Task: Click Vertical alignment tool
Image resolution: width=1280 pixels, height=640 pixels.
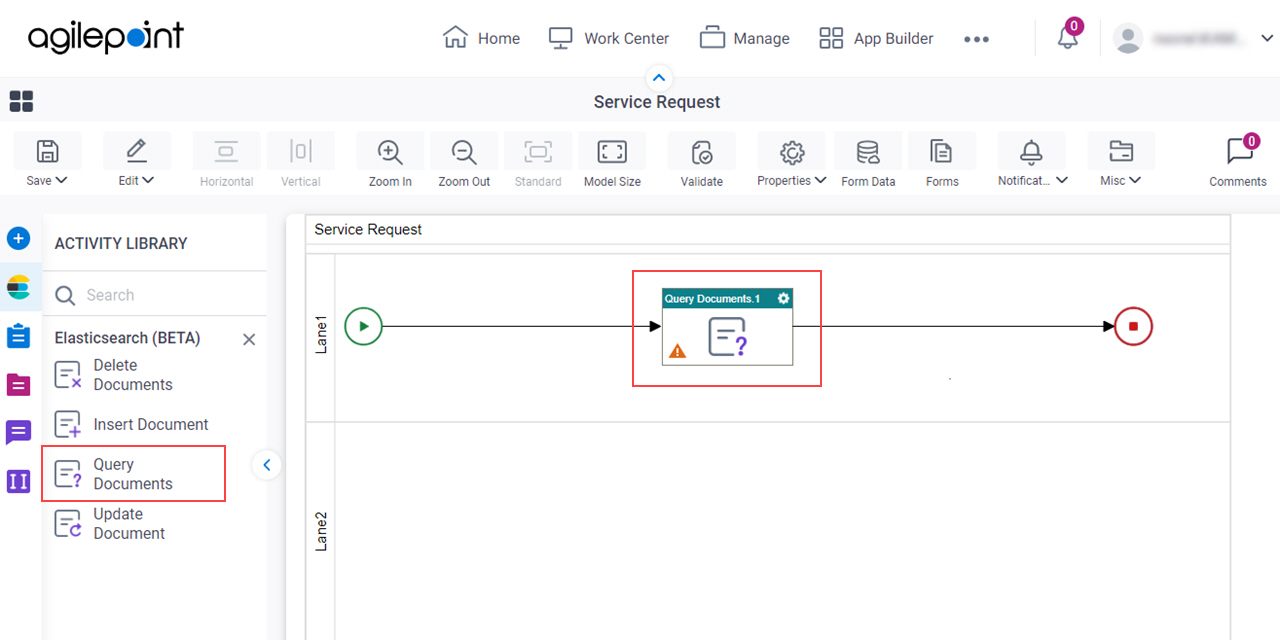Action: tap(300, 160)
